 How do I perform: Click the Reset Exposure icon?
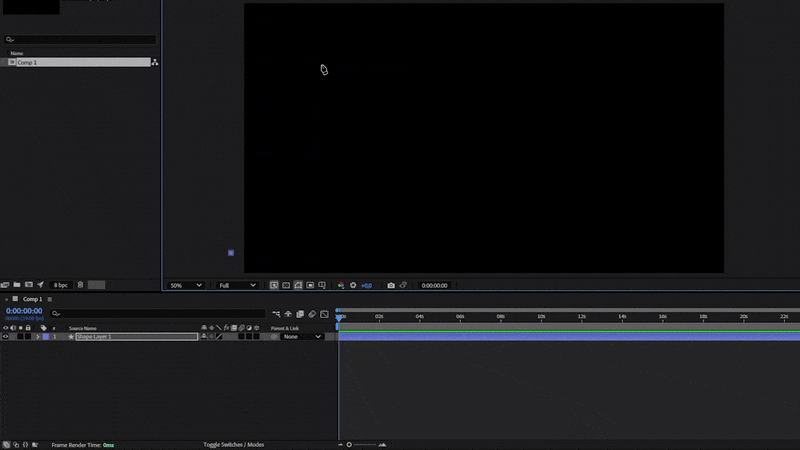pos(353,285)
